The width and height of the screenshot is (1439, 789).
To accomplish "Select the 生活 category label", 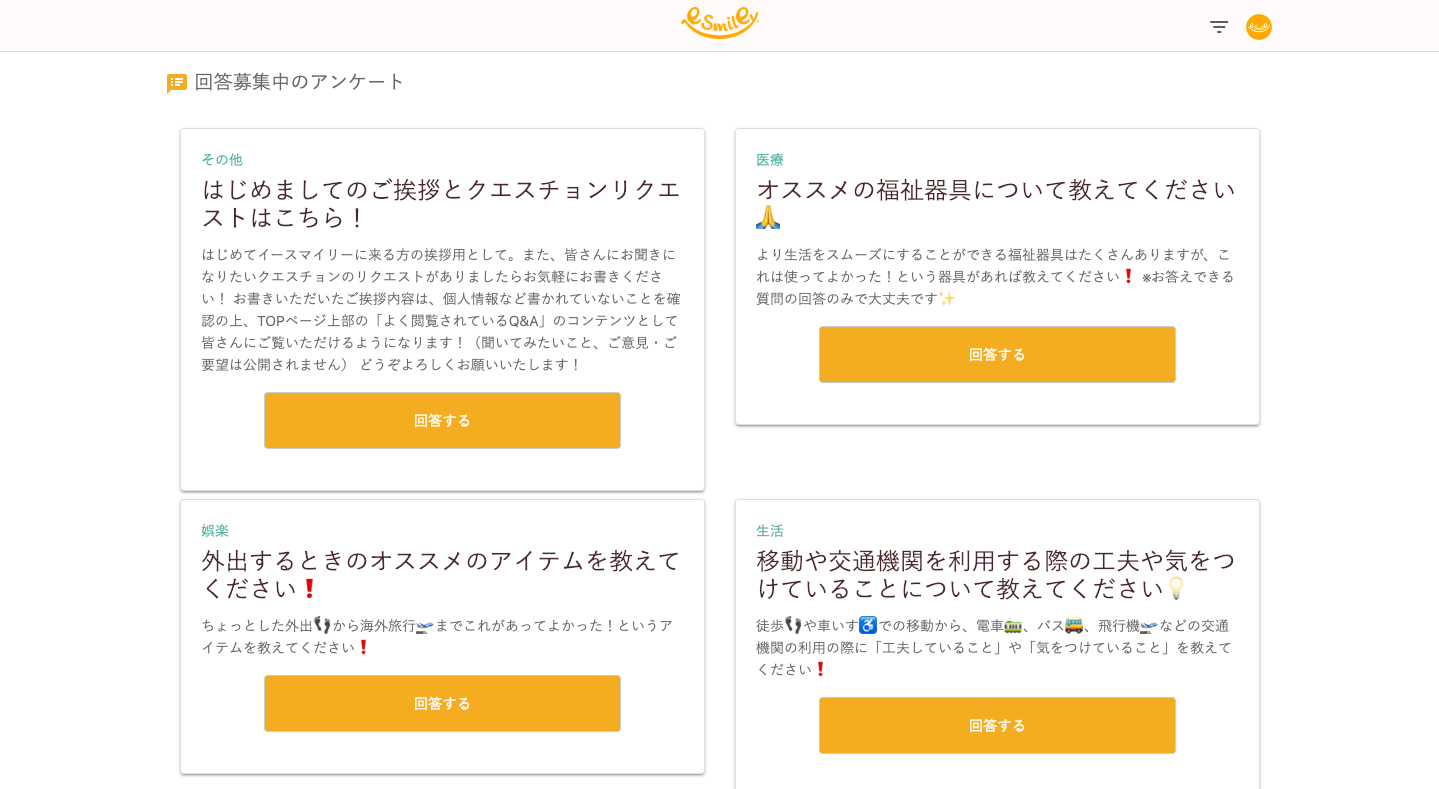I will (770, 530).
